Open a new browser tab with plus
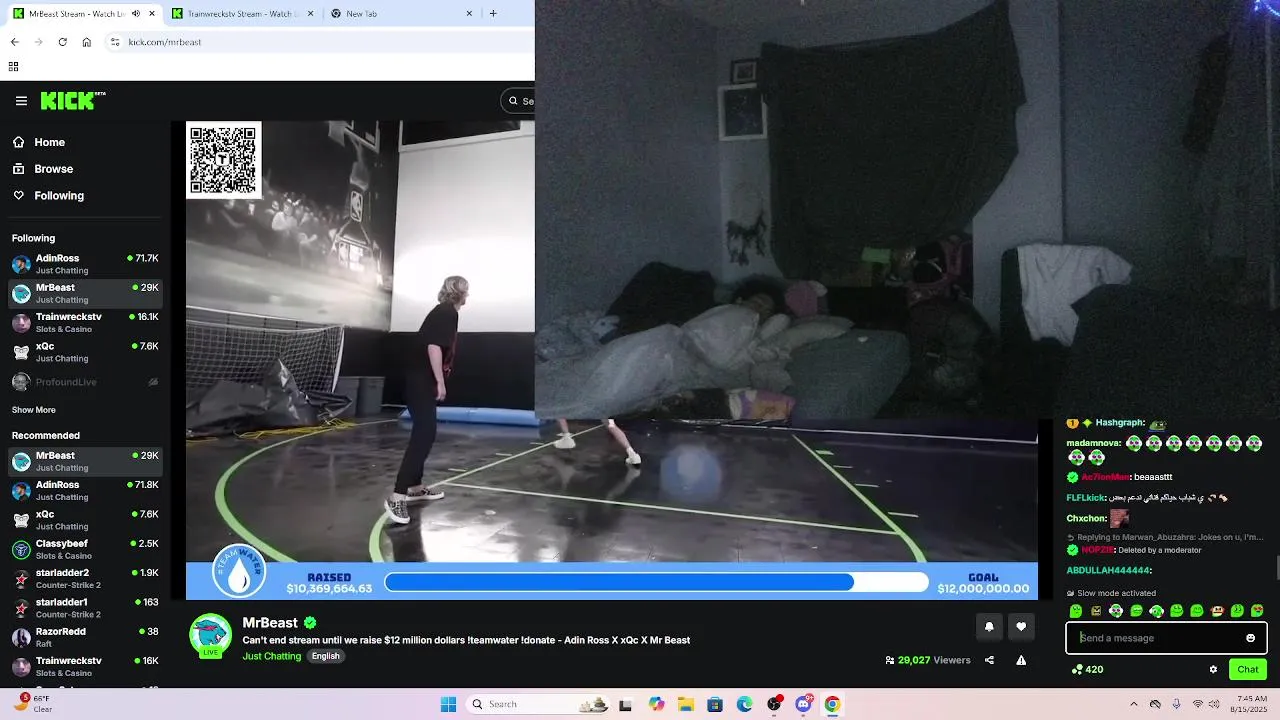The image size is (1280, 720). (493, 13)
